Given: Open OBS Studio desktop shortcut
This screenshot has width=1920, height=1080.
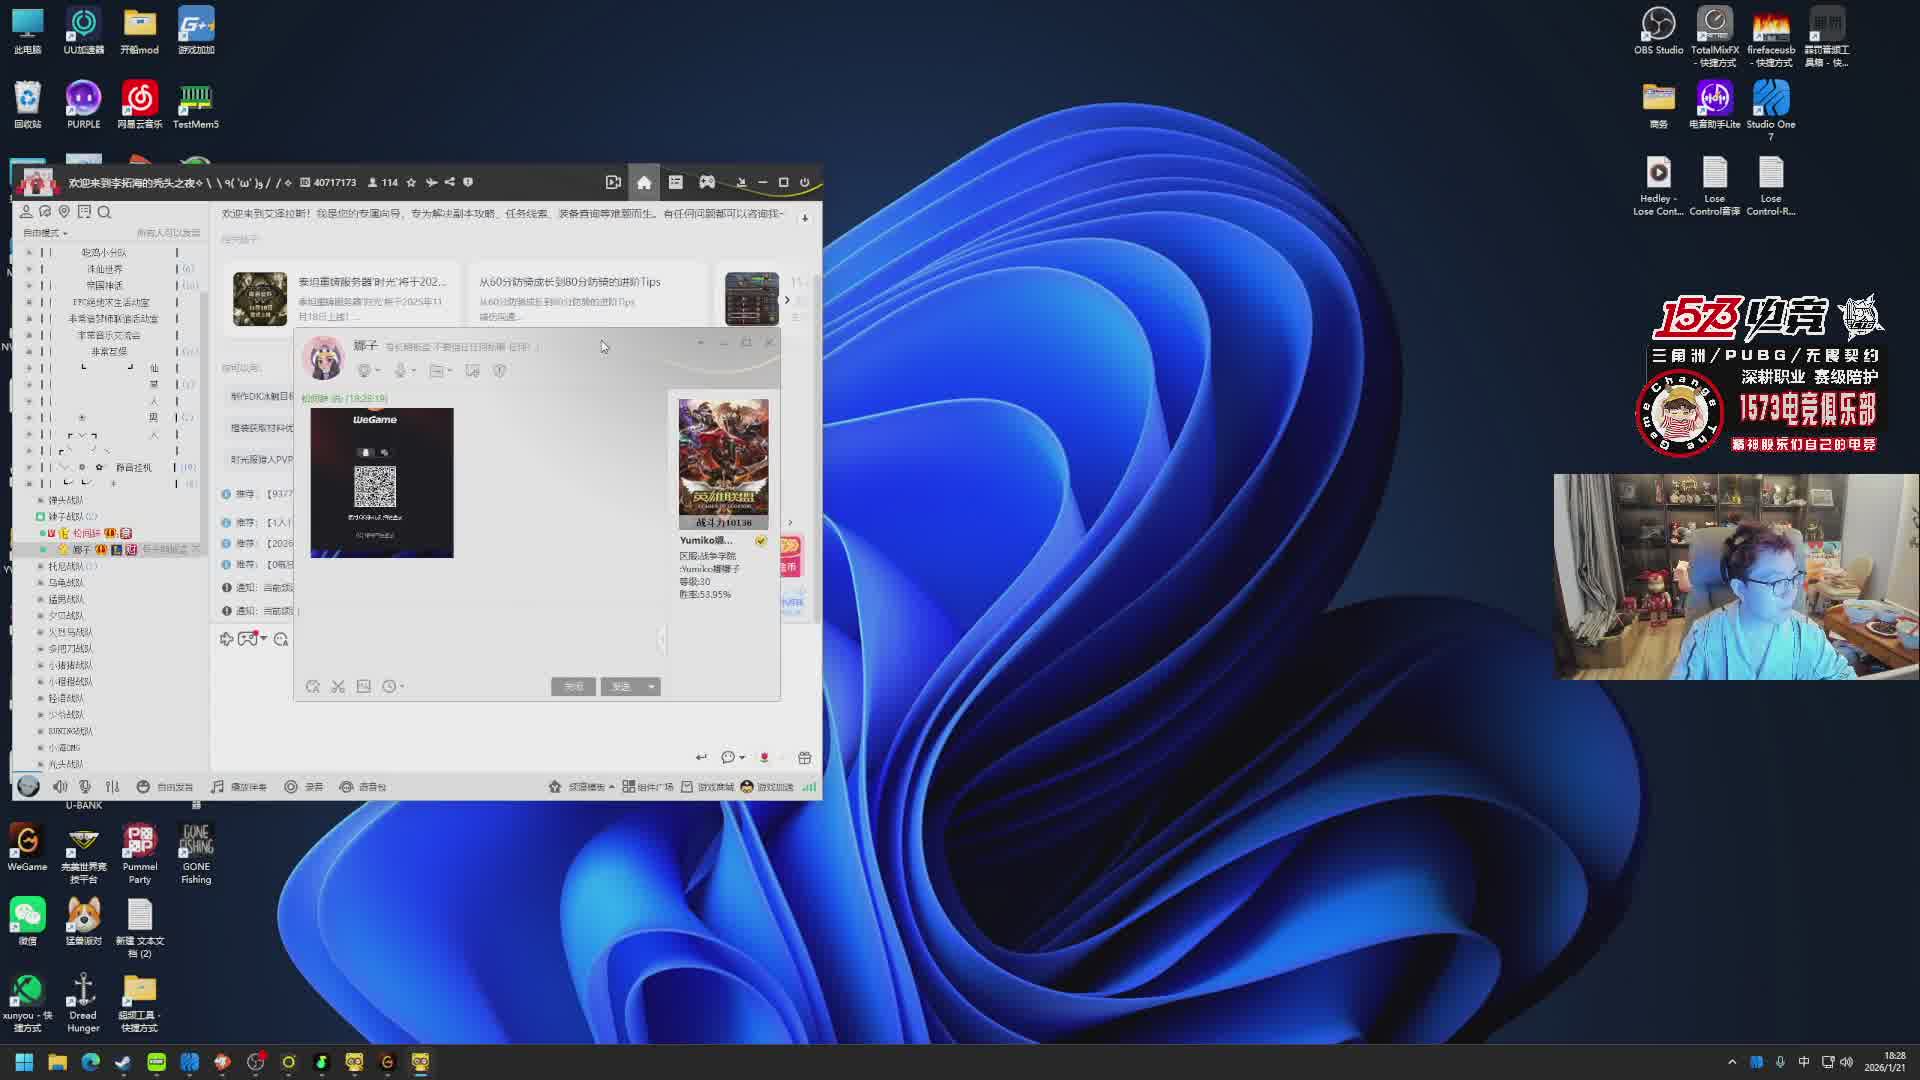Looking at the screenshot, I should tap(1658, 30).
